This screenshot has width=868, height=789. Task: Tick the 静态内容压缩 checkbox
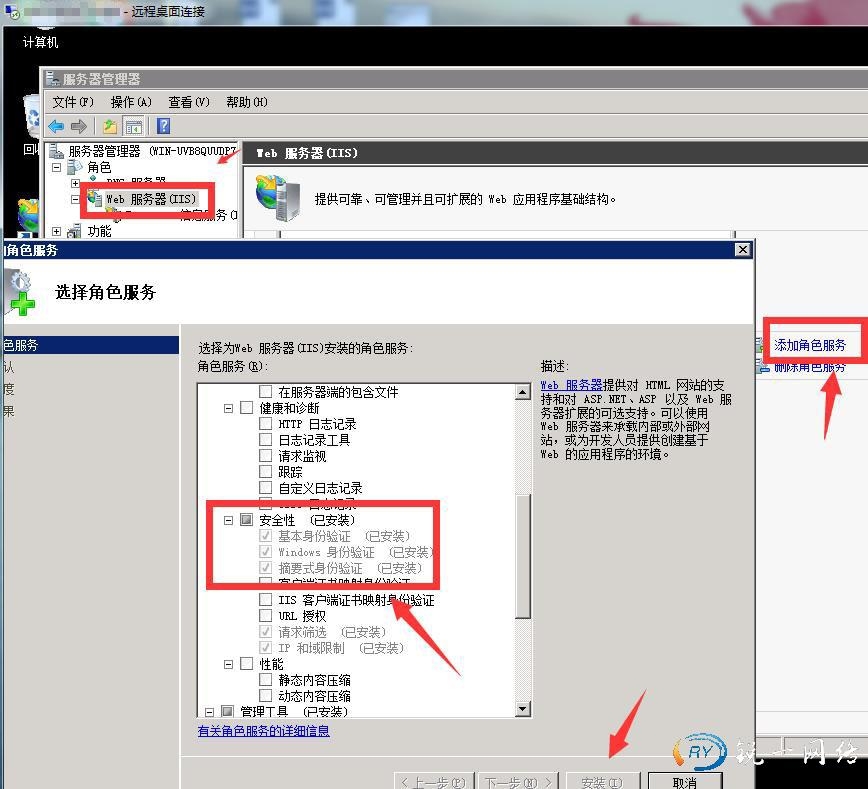click(x=265, y=680)
